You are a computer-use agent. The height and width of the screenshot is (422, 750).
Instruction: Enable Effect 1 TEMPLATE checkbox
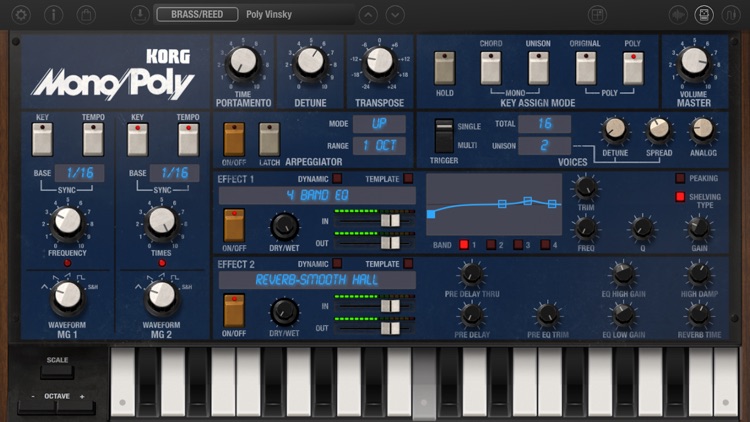408,178
